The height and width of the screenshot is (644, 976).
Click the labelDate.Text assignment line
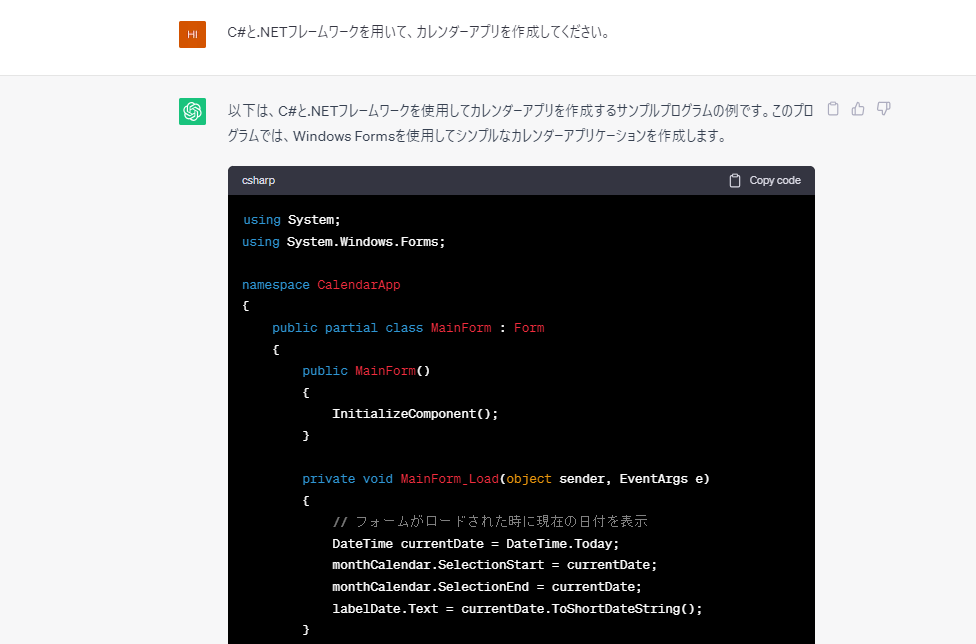click(x=517, y=609)
